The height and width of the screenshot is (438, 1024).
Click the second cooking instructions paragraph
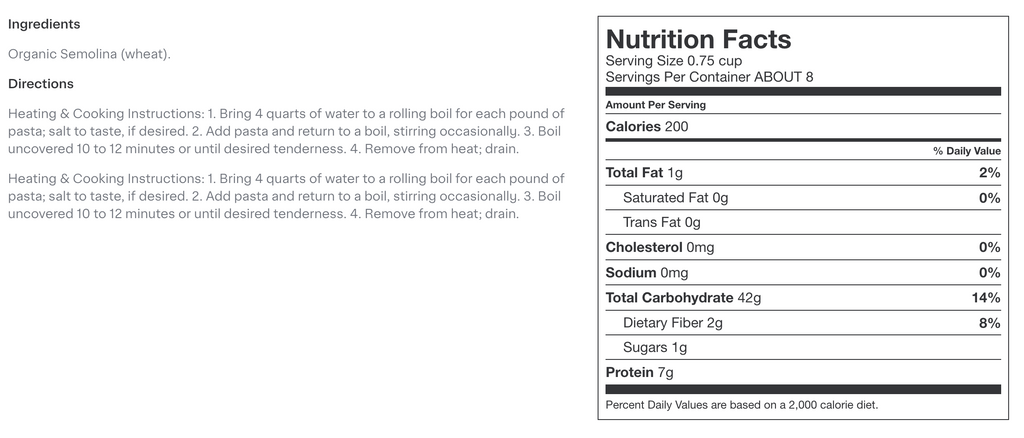tap(286, 196)
